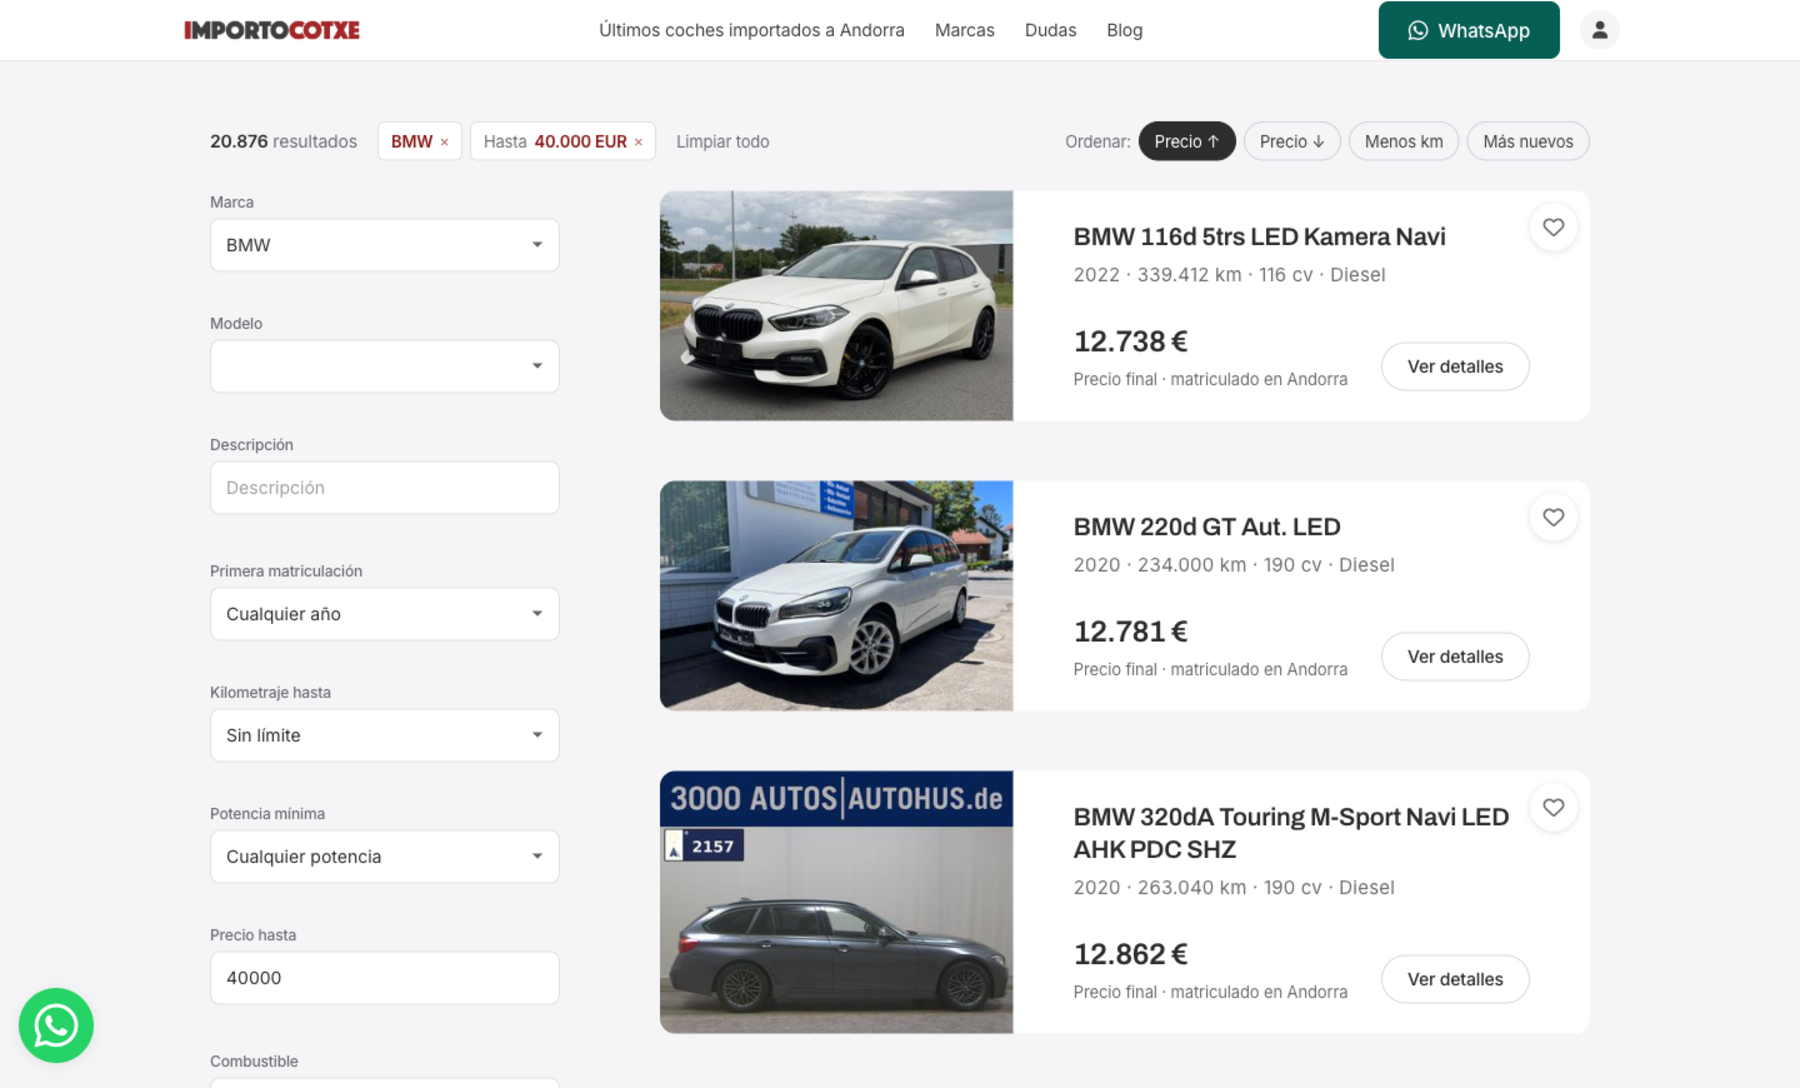Open the white BMW 116d photo

coord(836,306)
